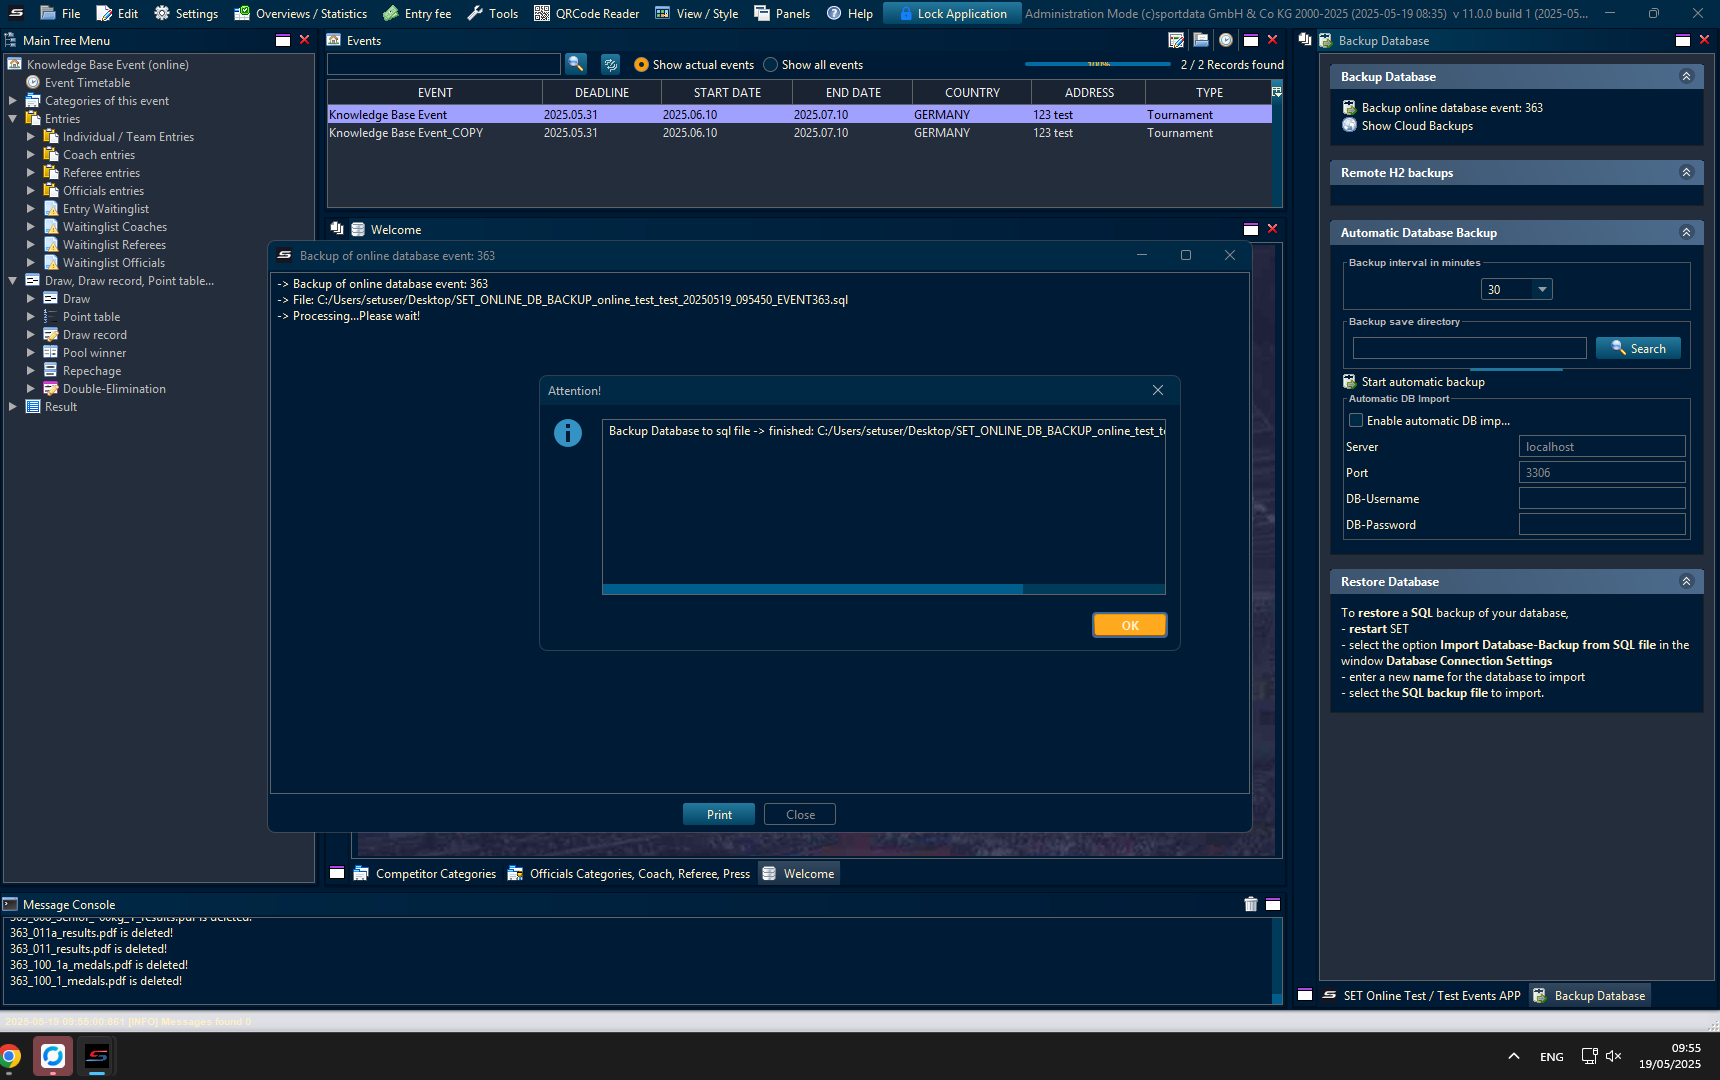The height and width of the screenshot is (1080, 1720).
Task: Click OK in the Attention dialog
Action: [1130, 625]
